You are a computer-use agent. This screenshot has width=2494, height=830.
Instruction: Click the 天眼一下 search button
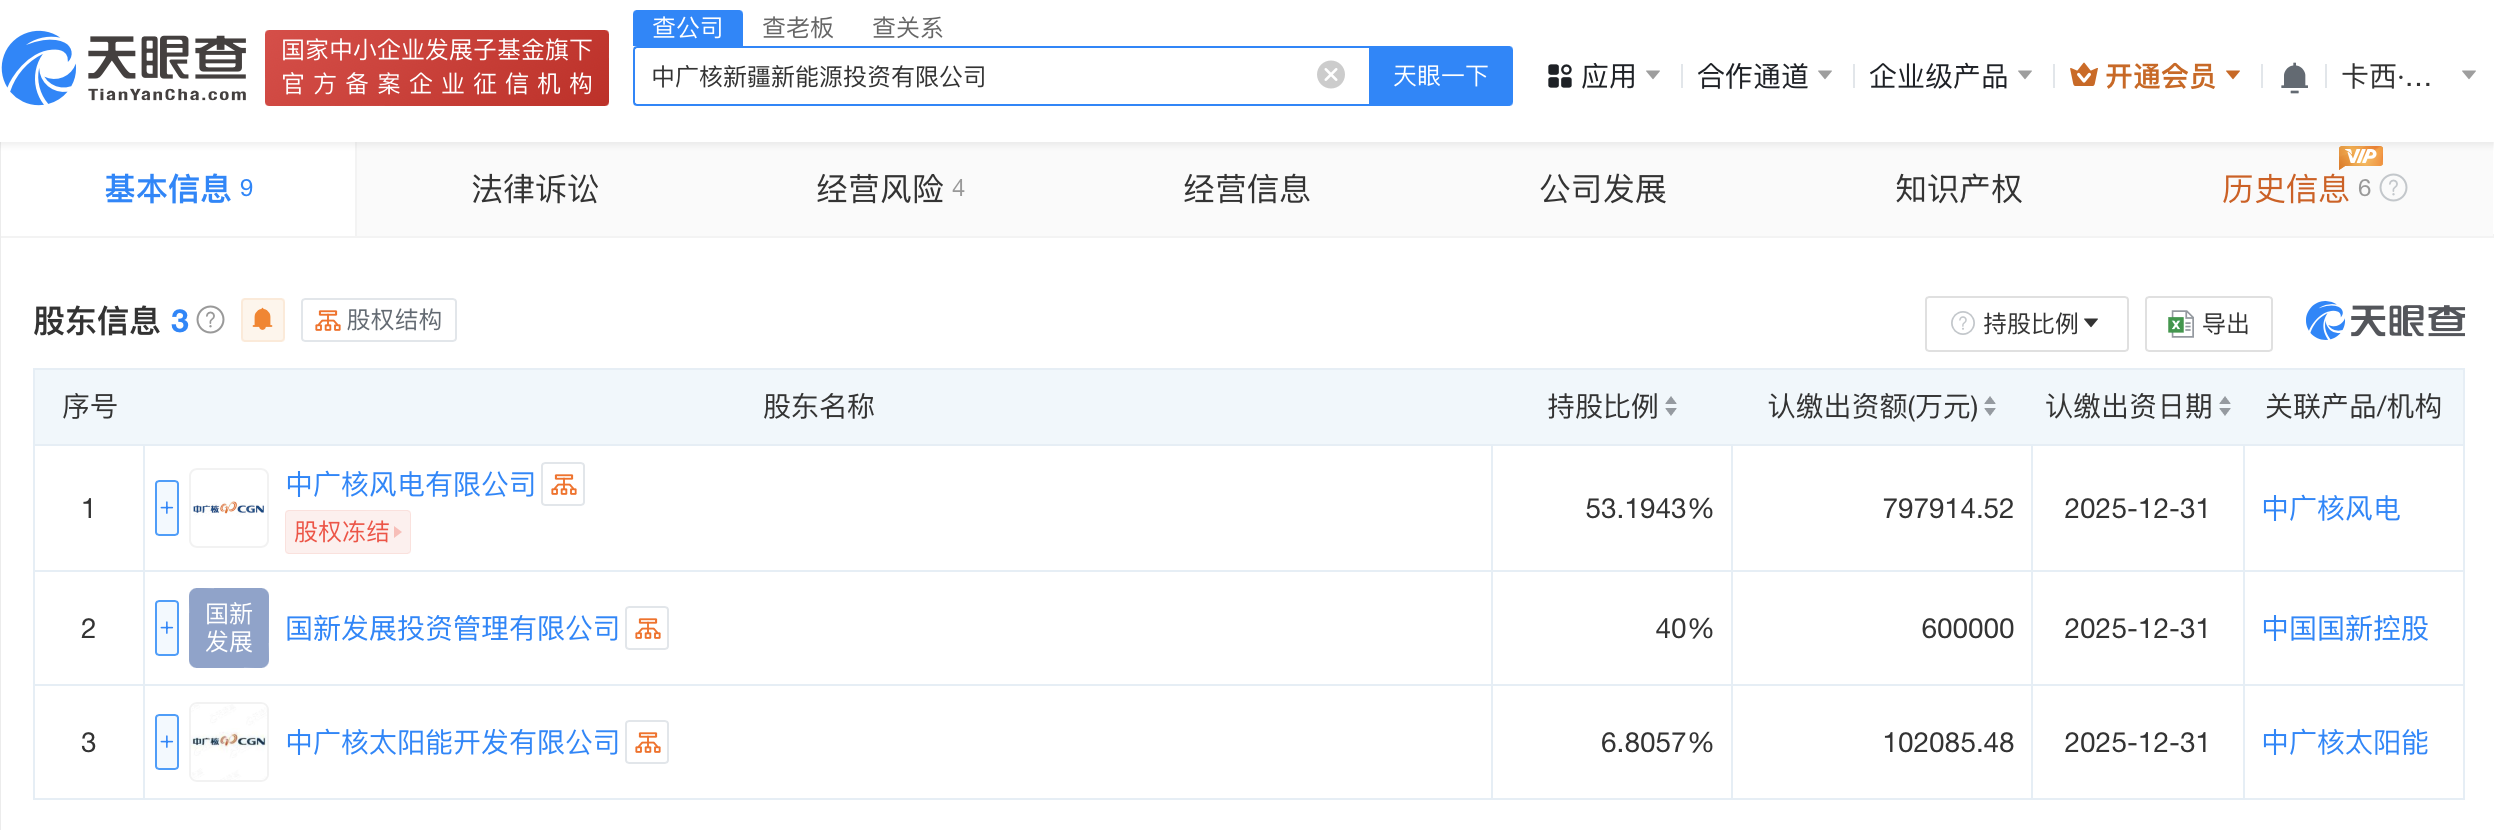(1440, 76)
